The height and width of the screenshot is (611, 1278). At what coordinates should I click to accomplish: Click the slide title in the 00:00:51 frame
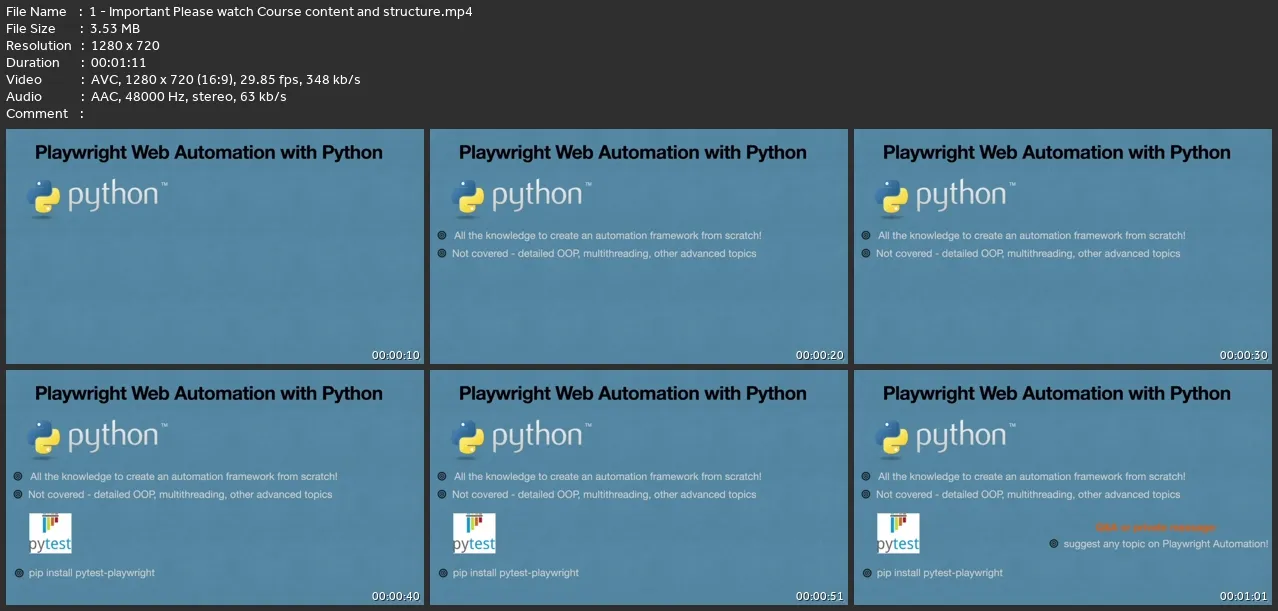(633, 394)
